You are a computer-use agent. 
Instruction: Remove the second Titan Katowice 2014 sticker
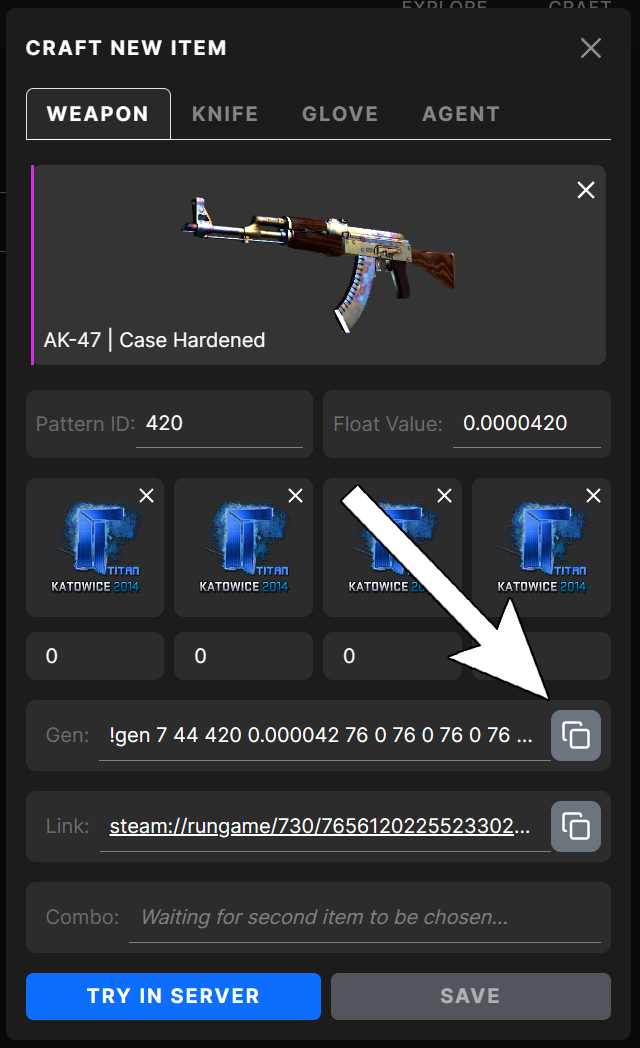pos(295,495)
